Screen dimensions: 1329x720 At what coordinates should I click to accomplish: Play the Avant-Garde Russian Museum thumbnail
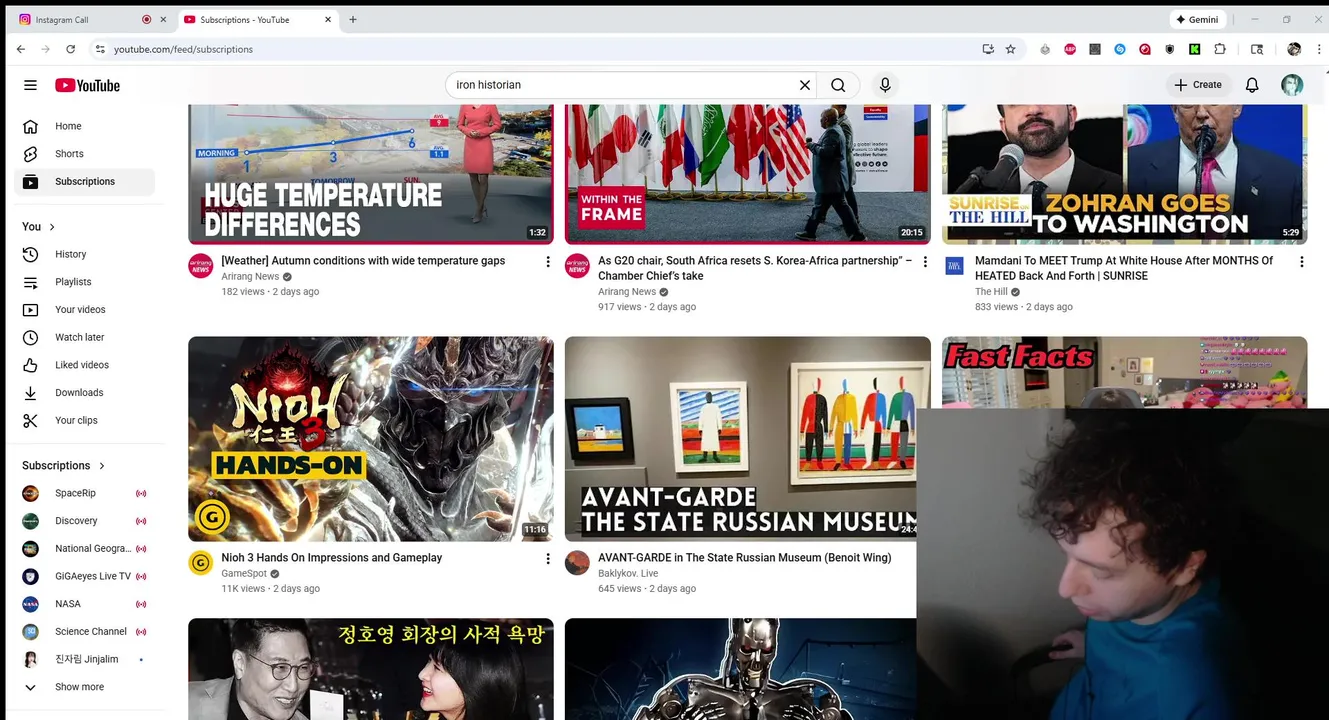click(x=747, y=439)
